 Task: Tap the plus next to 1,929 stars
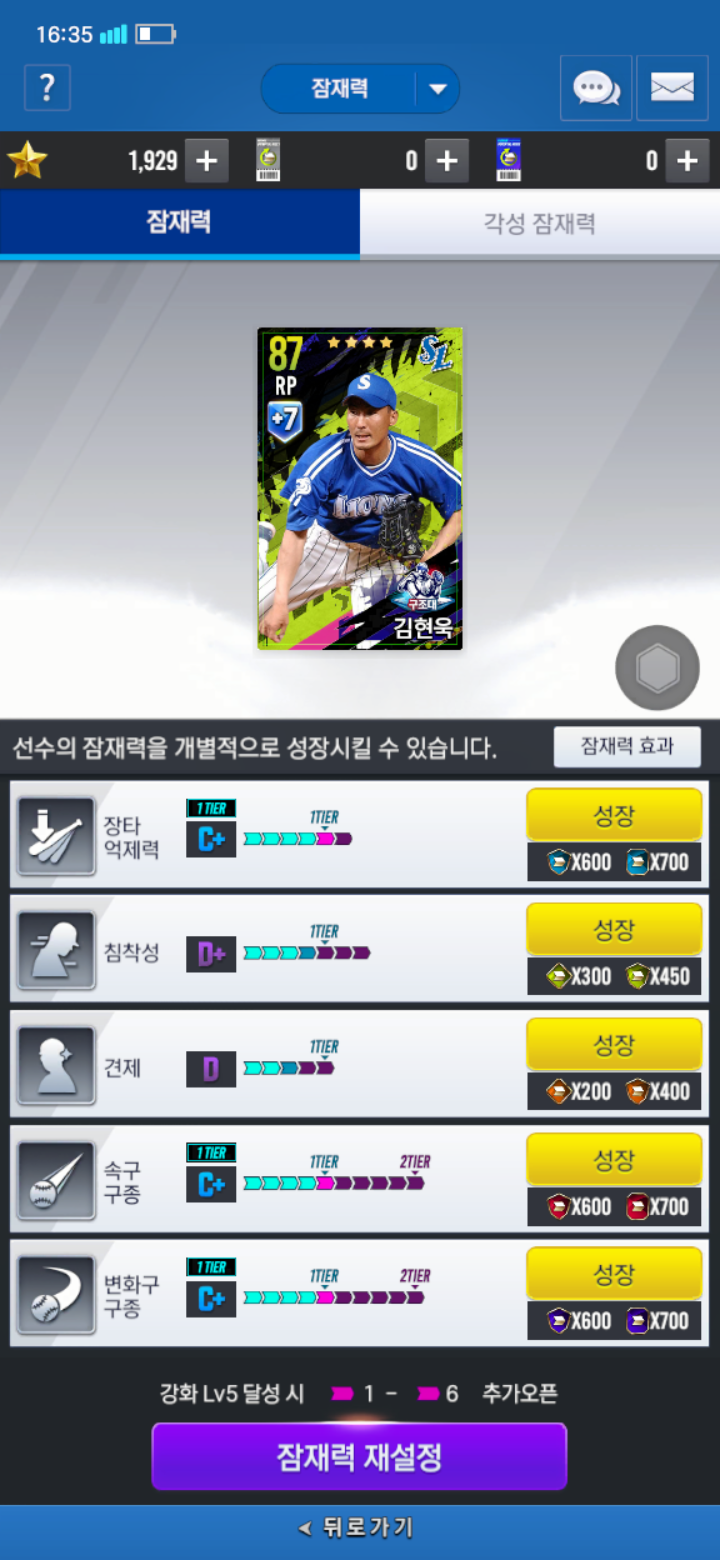pos(207,161)
